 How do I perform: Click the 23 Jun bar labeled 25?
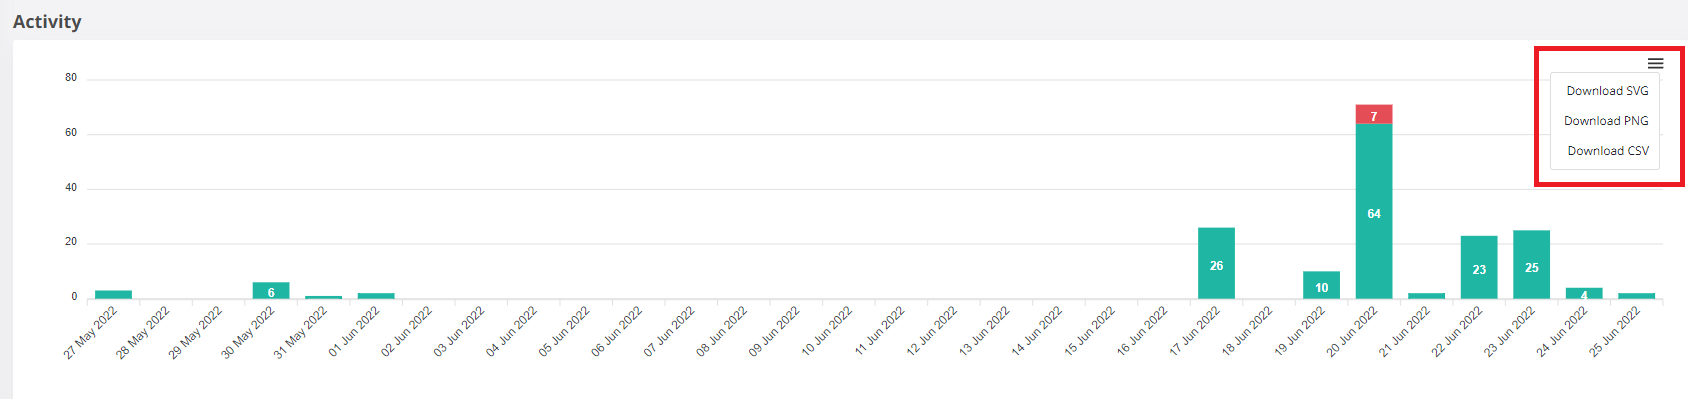click(x=1531, y=264)
